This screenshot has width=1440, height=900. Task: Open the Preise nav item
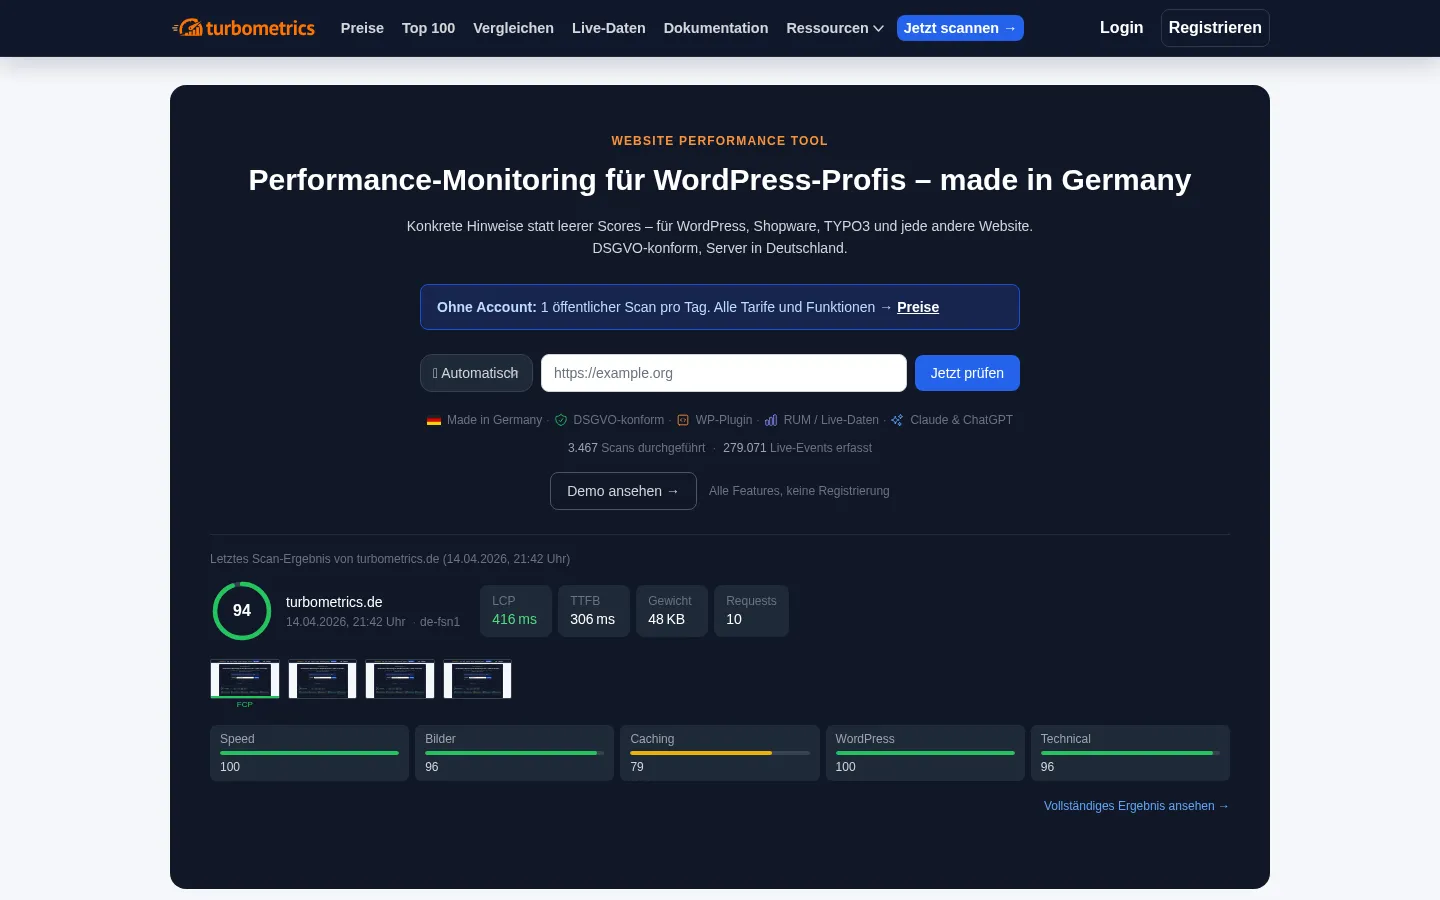pyautogui.click(x=362, y=28)
